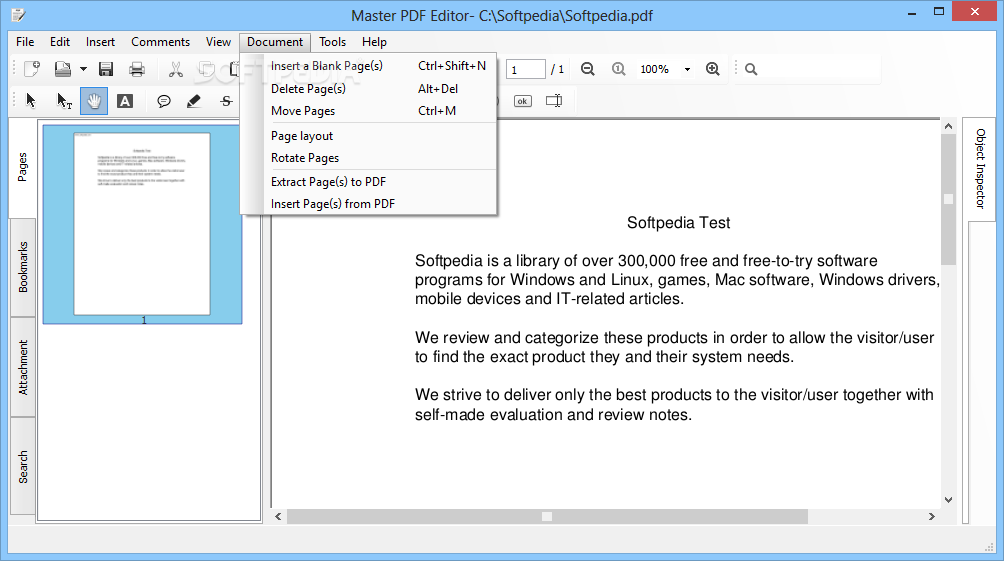The width and height of the screenshot is (1004, 561).
Task: Open the File menu
Action: click(x=25, y=42)
